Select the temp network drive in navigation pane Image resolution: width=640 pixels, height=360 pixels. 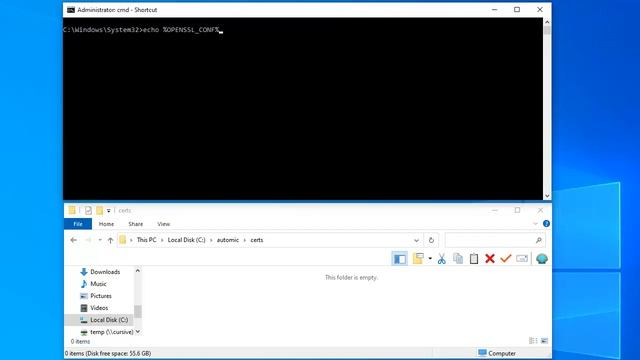tap(107, 332)
